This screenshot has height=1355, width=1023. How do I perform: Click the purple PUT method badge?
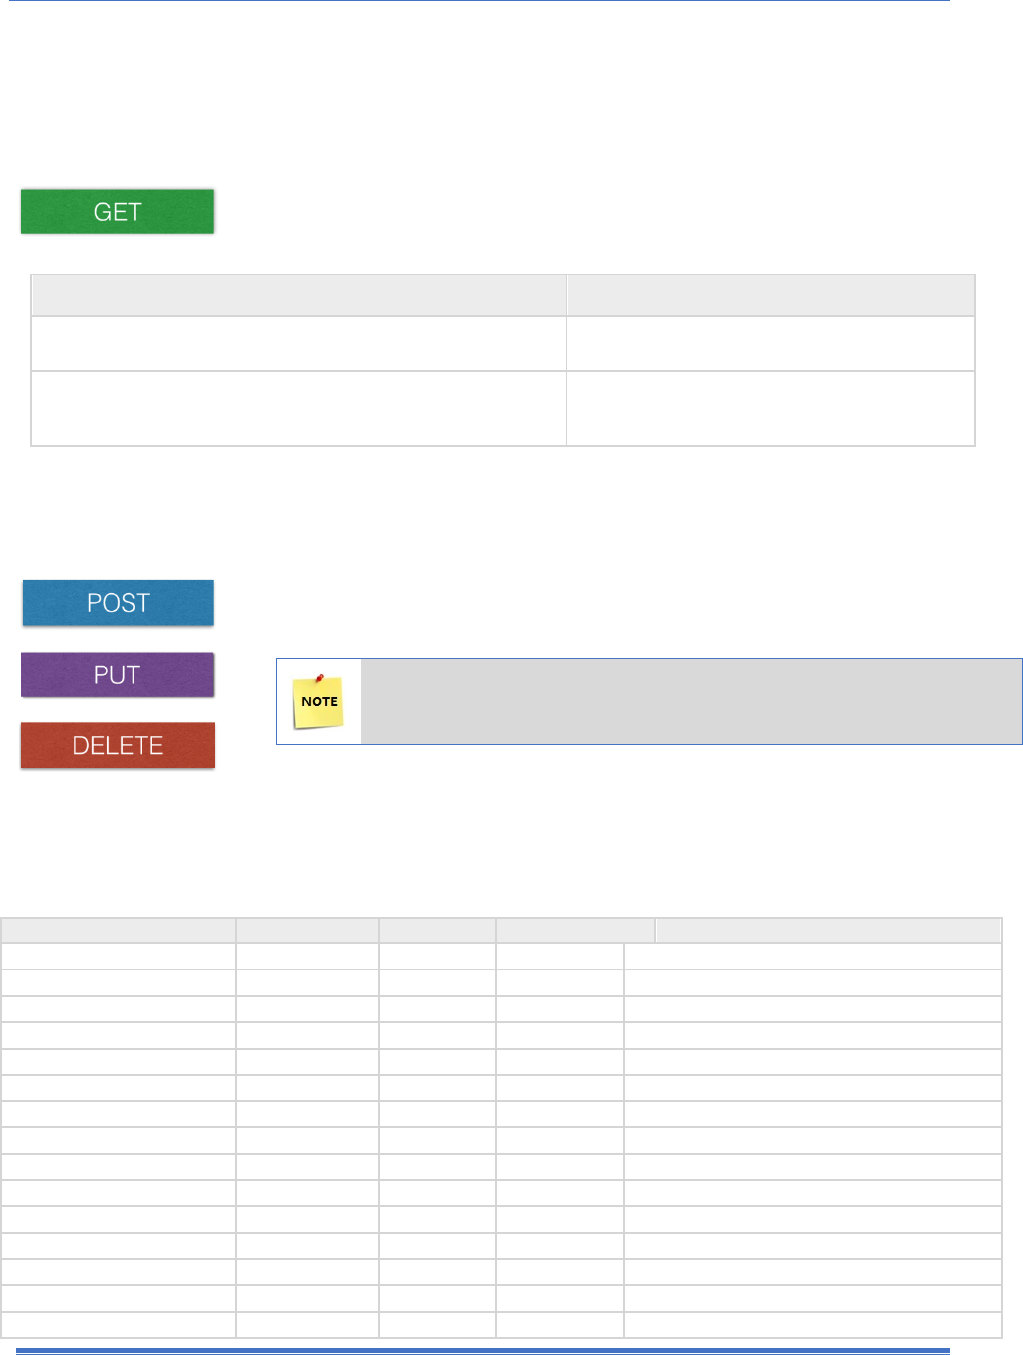tap(117, 675)
